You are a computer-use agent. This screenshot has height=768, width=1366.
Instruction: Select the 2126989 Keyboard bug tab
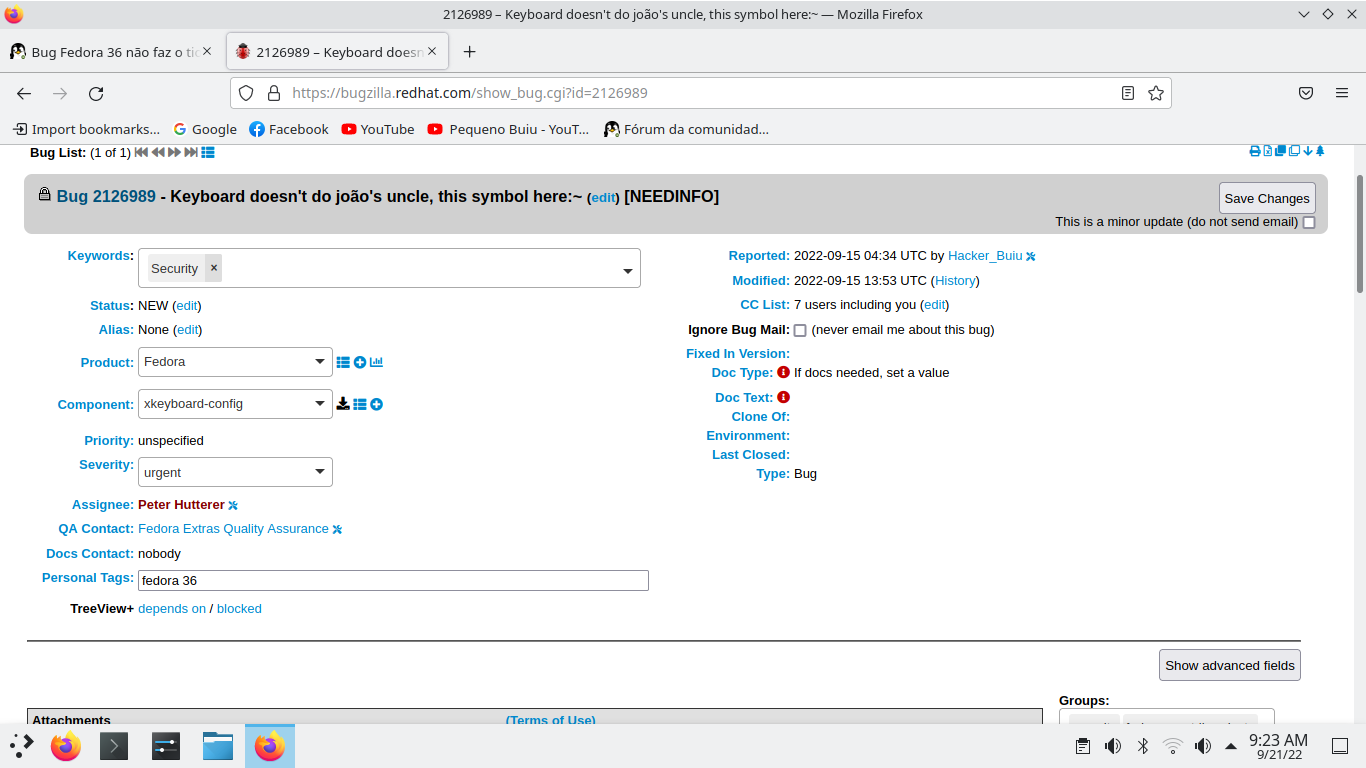point(337,52)
